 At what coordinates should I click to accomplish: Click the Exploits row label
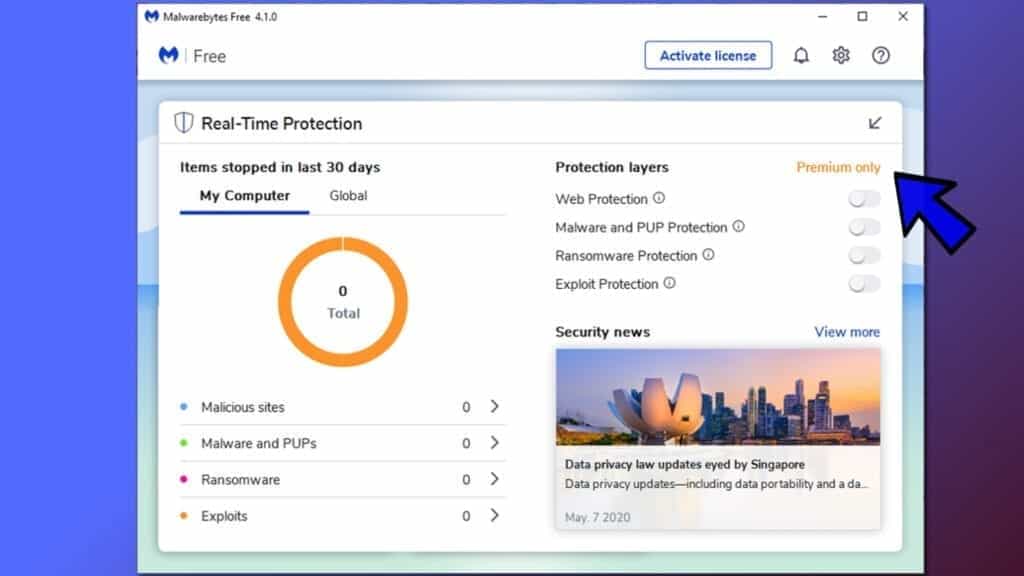click(x=224, y=517)
